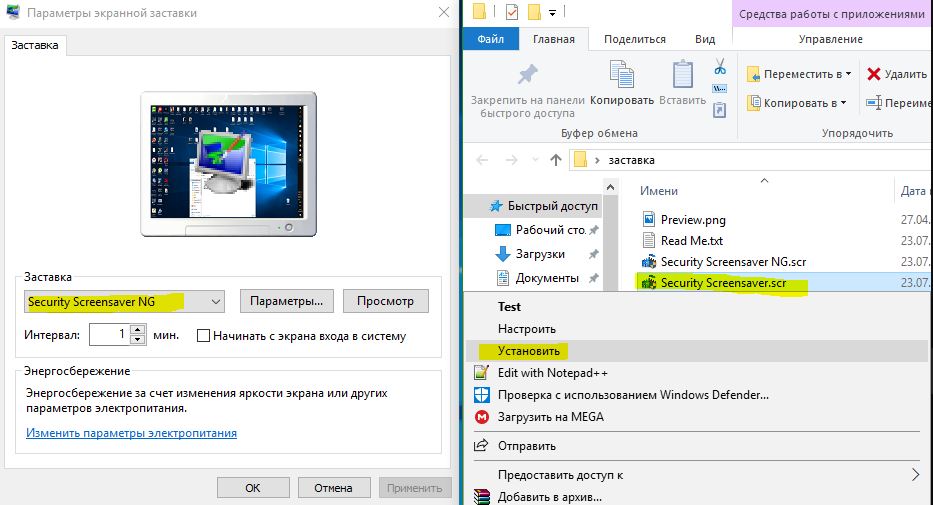The image size is (933, 505).
Task: Click the Forward arrow in Explorer navigation
Action: [511, 159]
